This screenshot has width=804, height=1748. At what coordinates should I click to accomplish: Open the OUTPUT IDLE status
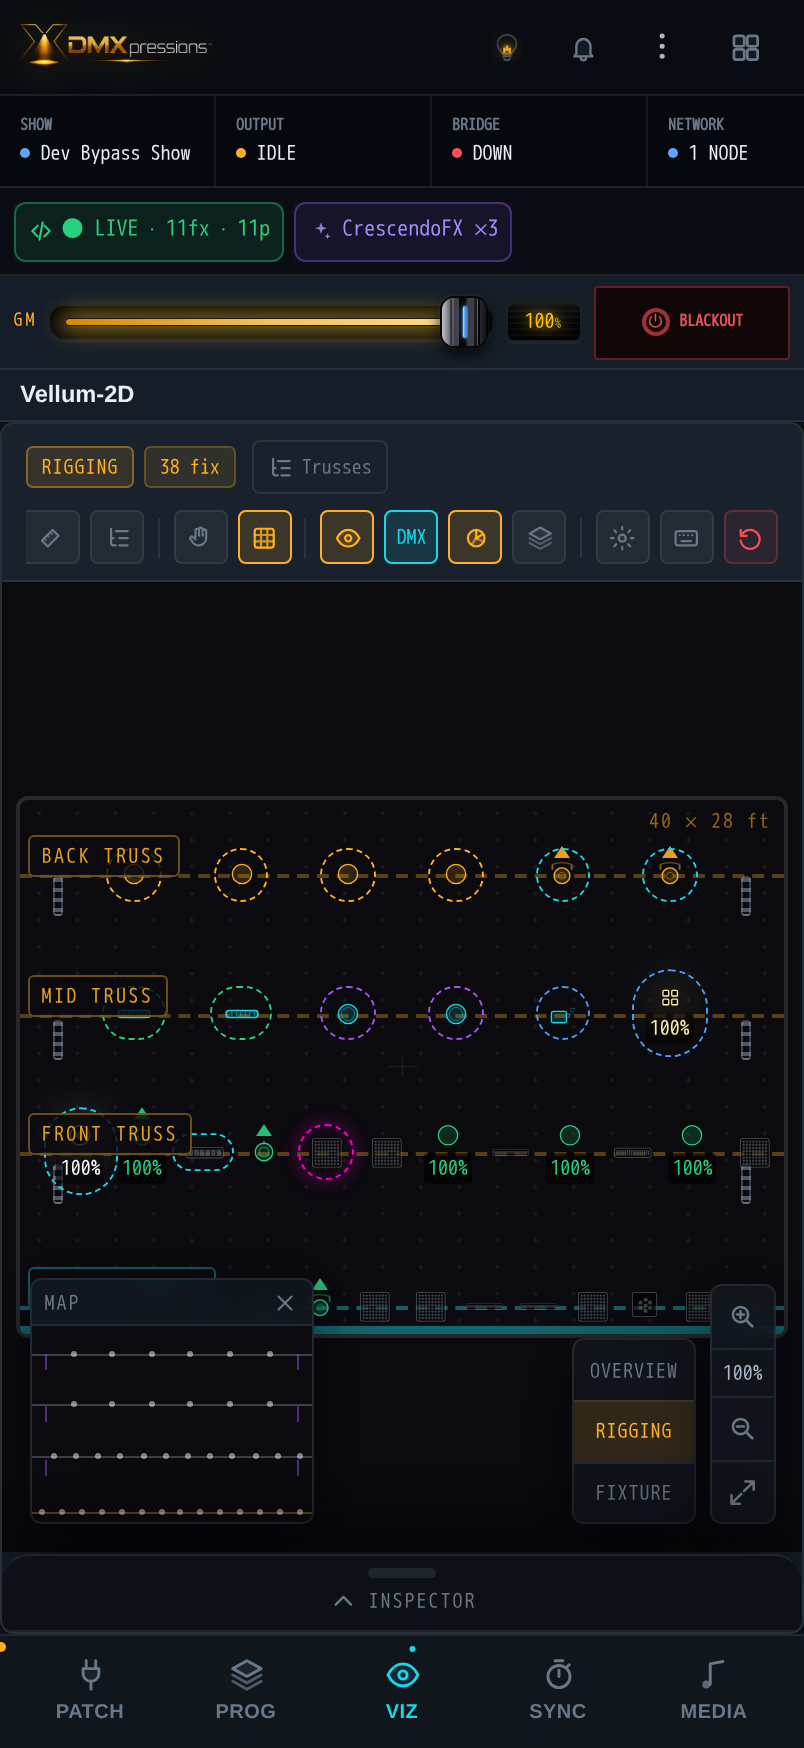pyautogui.click(x=323, y=141)
